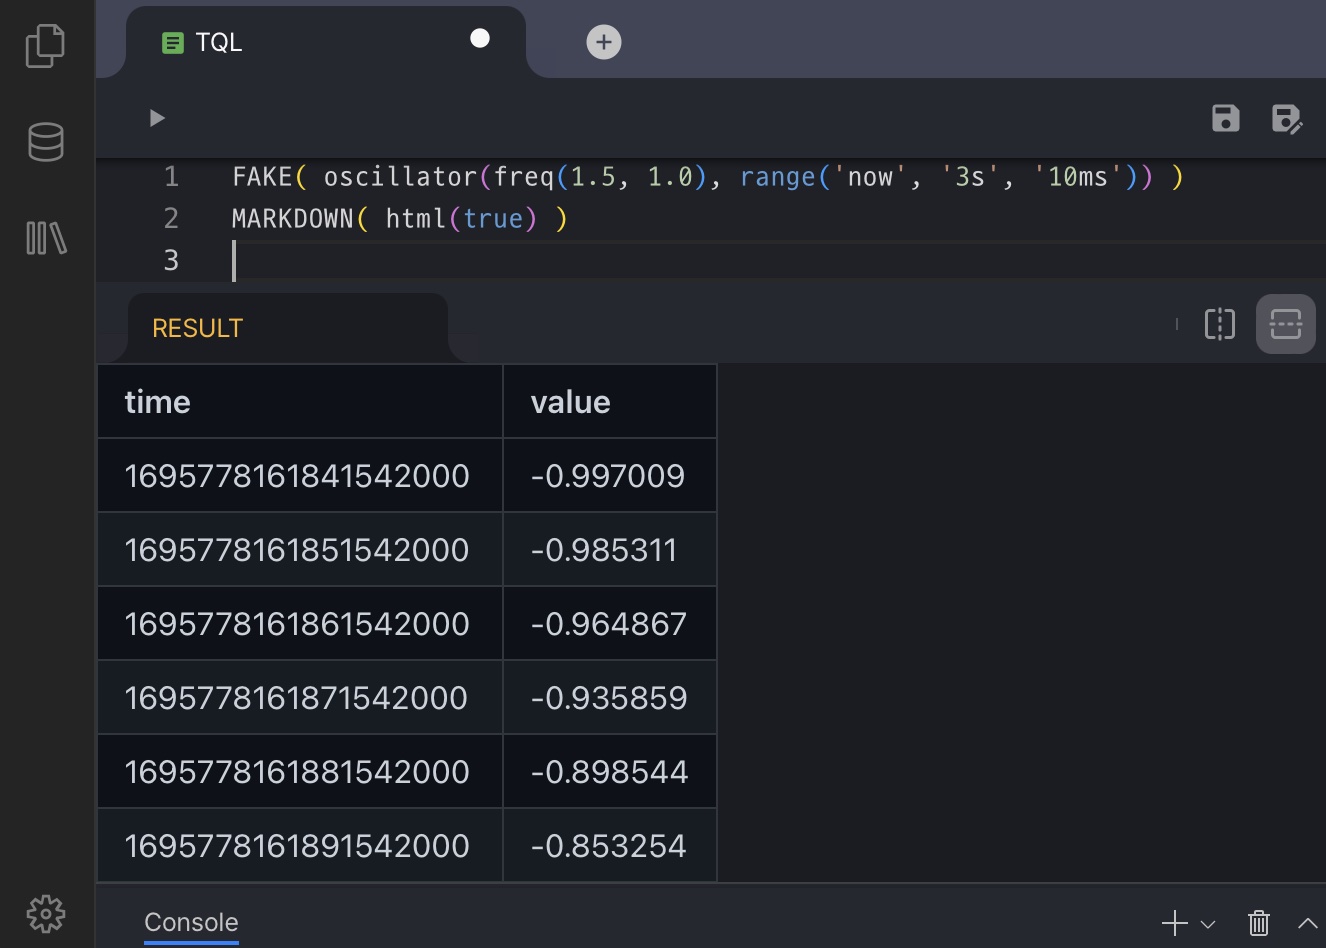Click the unsaved dot on TQL tab
Viewport: 1326px width, 948px height.
tap(480, 39)
